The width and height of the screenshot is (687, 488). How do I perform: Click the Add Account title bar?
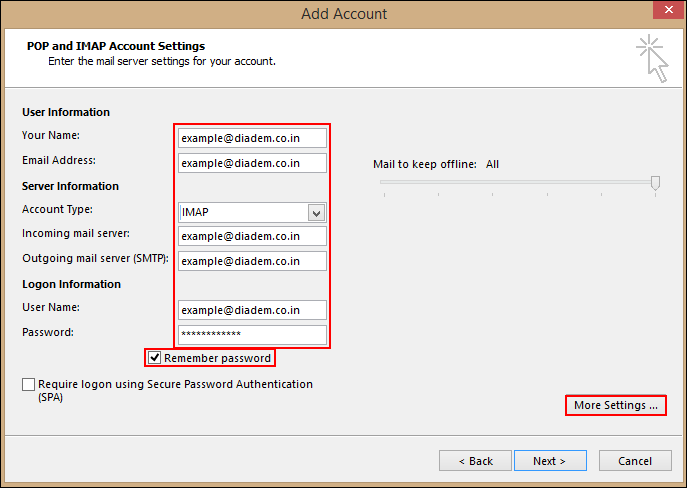click(343, 14)
